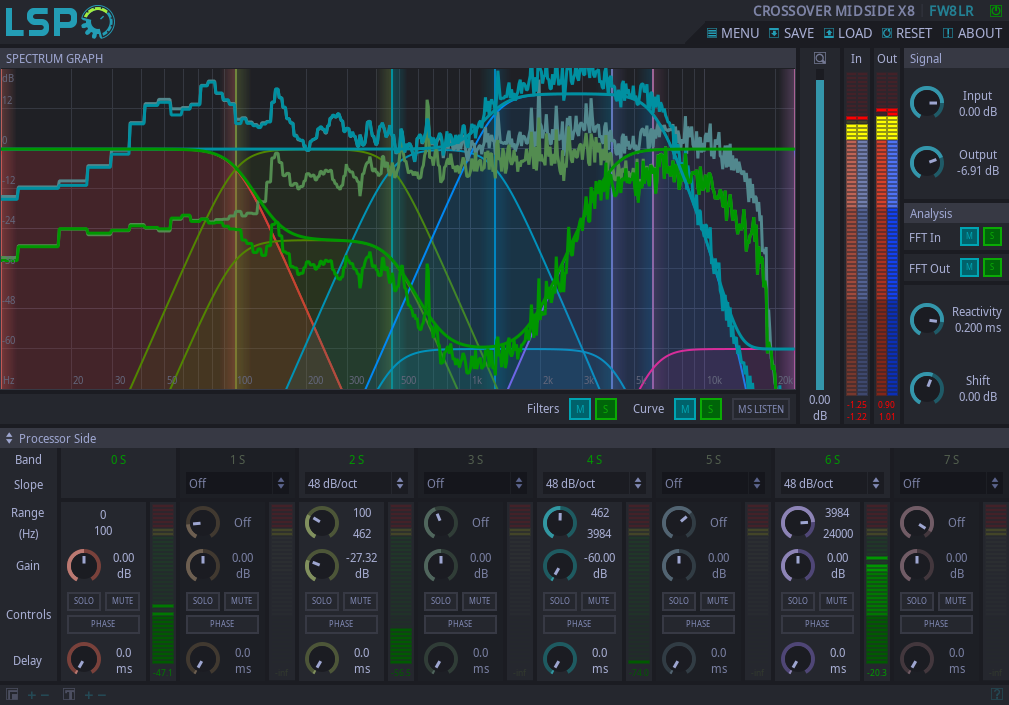Click the UI scaling window icon in bottom bar
Screen dimensions: 1009x705
coord(12,695)
